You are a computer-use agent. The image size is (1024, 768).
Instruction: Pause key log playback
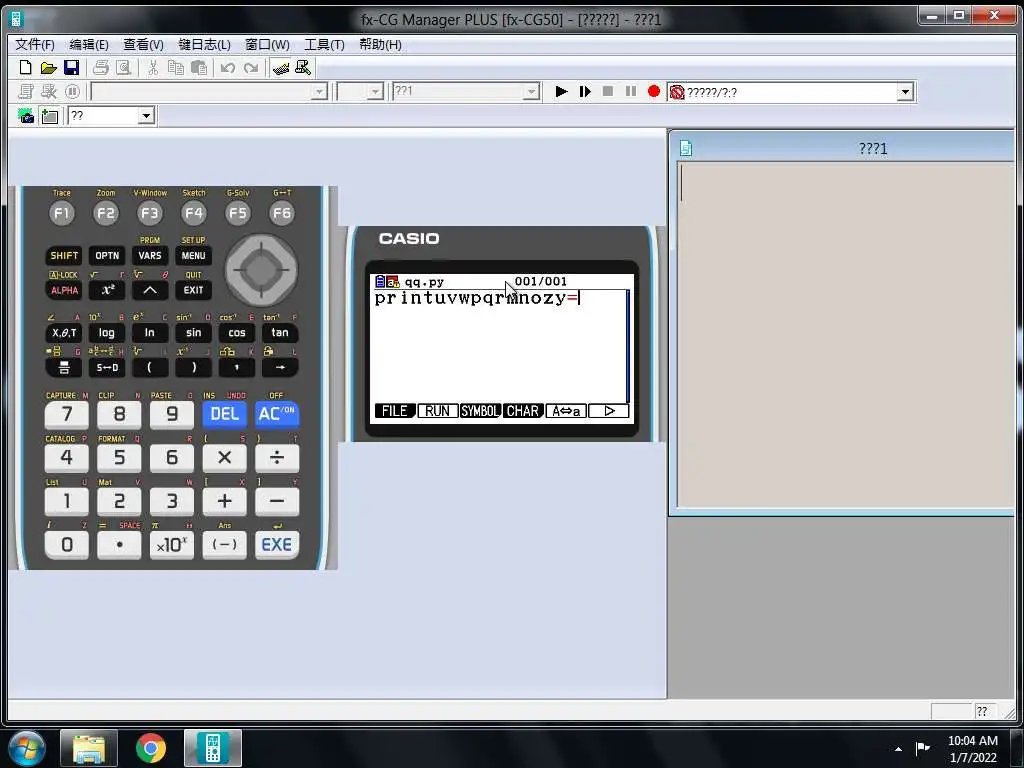coord(631,91)
